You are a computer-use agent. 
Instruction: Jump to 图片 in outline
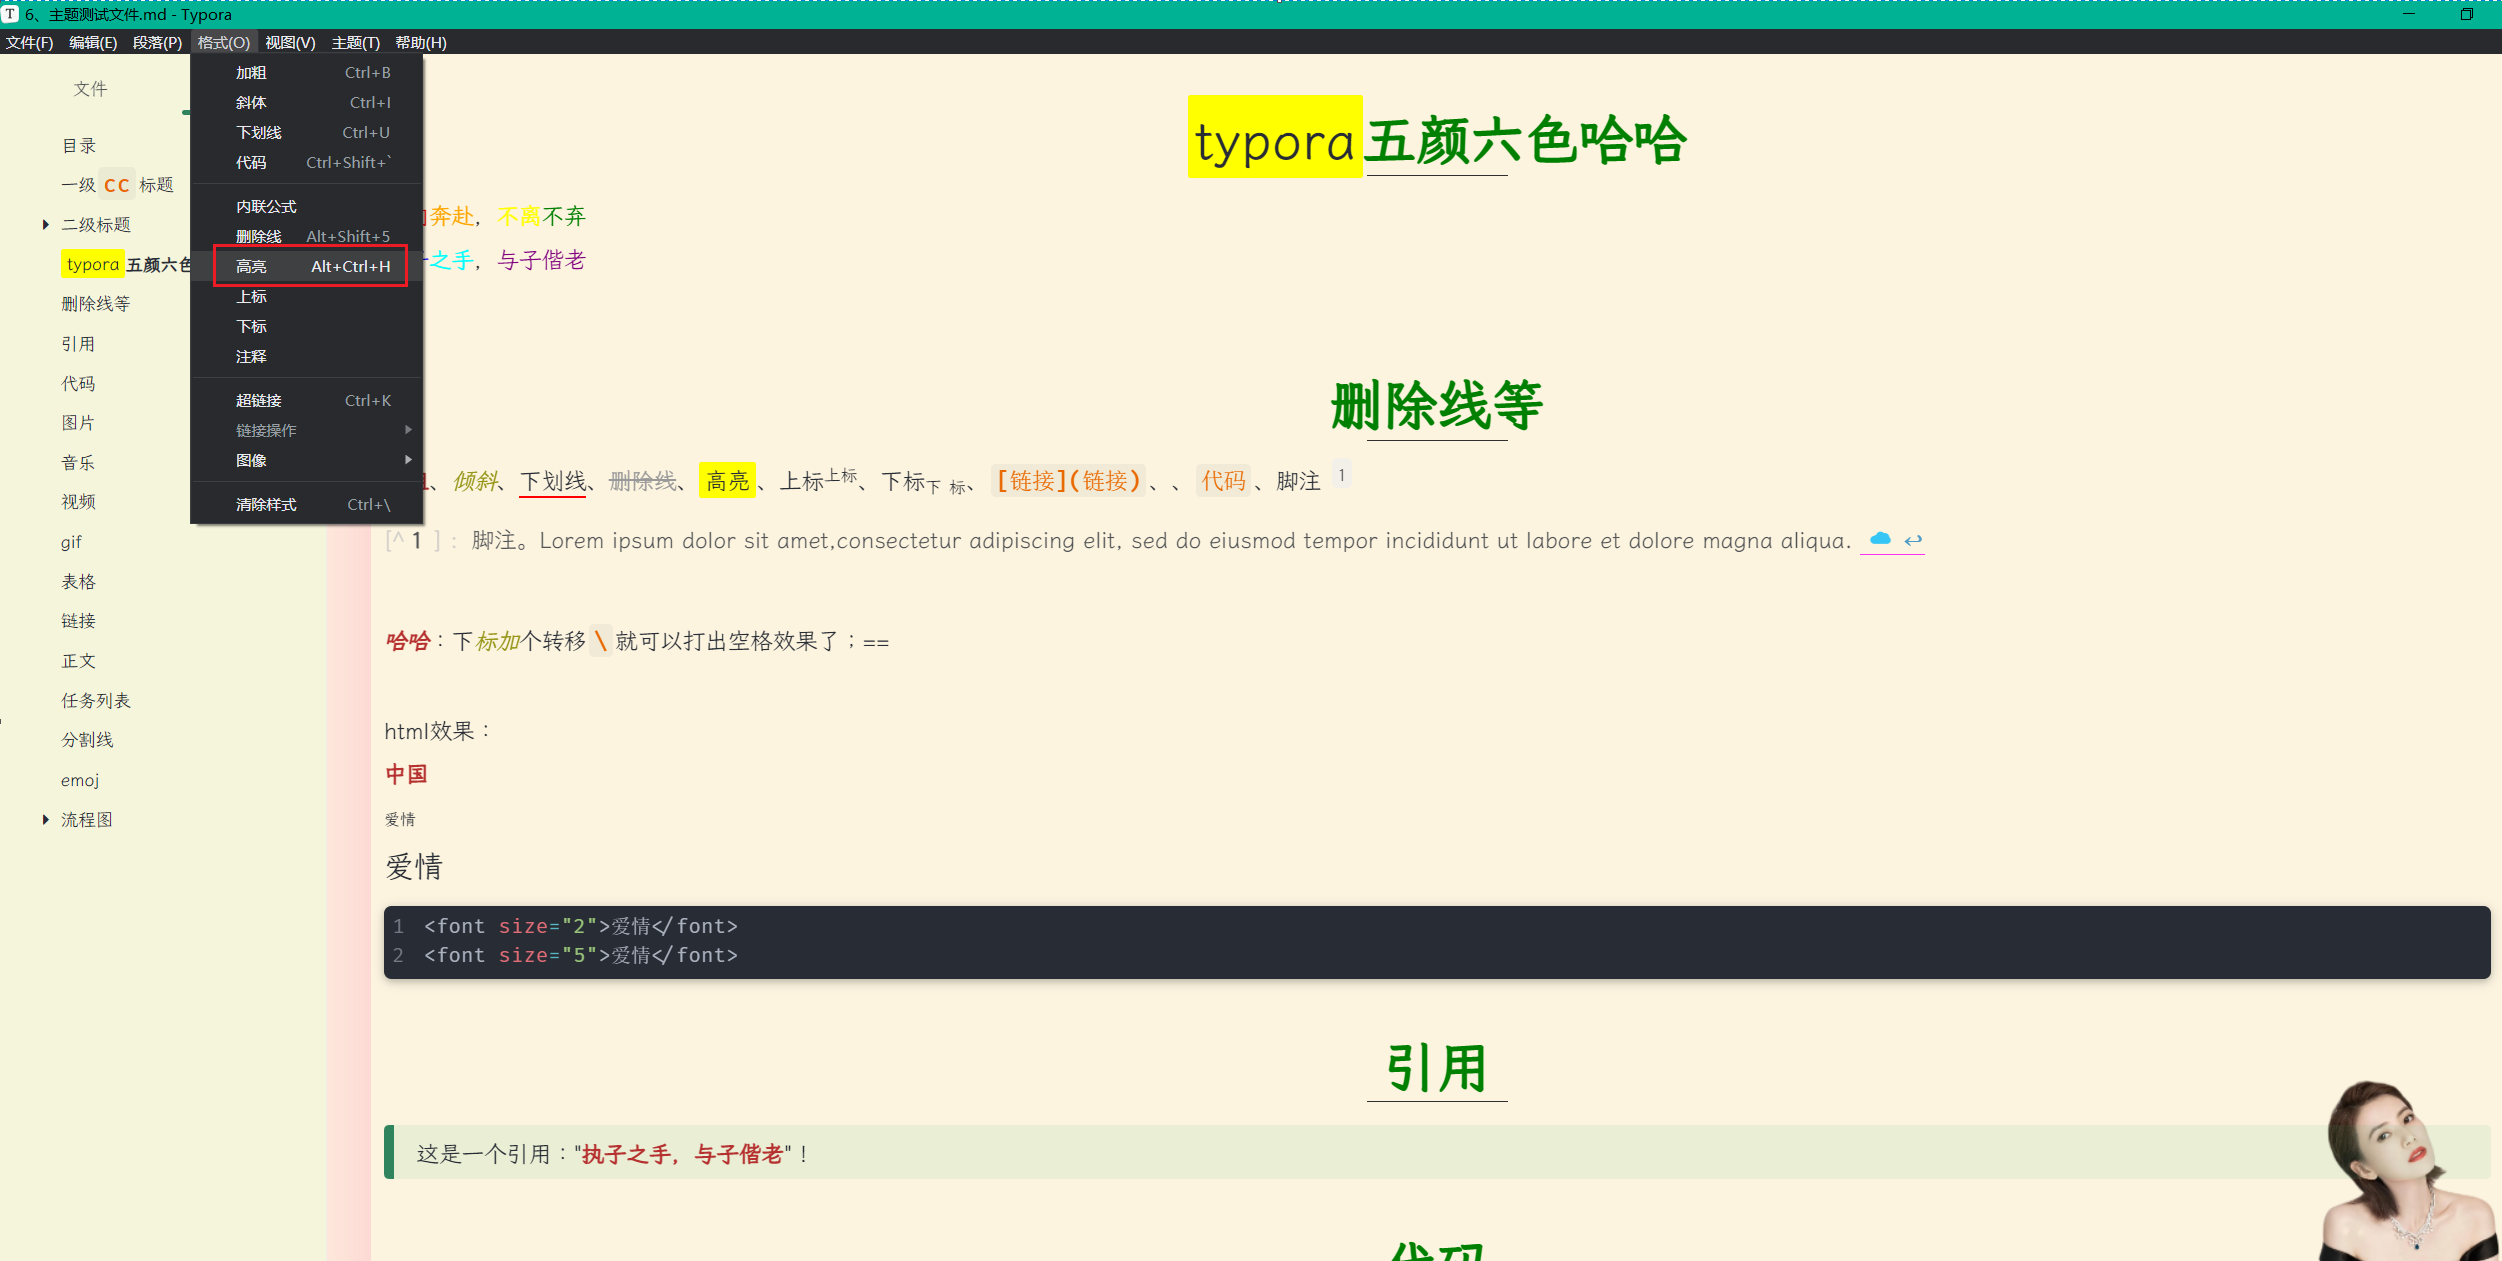[78, 423]
